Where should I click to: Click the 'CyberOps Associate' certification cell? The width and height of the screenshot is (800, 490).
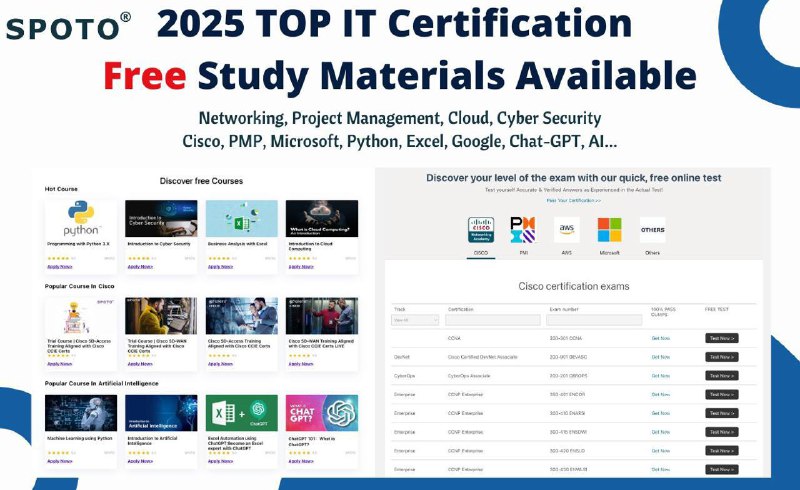pos(469,376)
